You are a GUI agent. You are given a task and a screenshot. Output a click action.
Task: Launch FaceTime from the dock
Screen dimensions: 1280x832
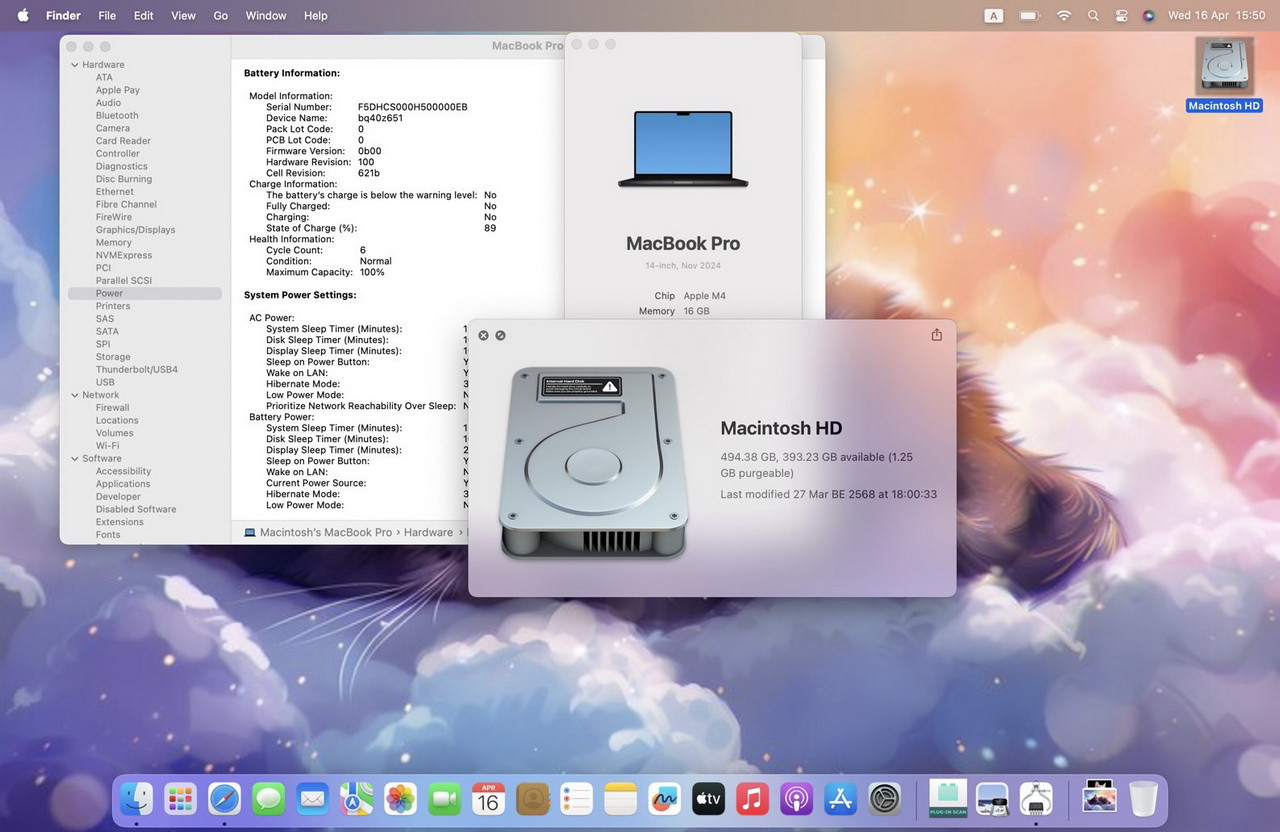click(x=444, y=799)
